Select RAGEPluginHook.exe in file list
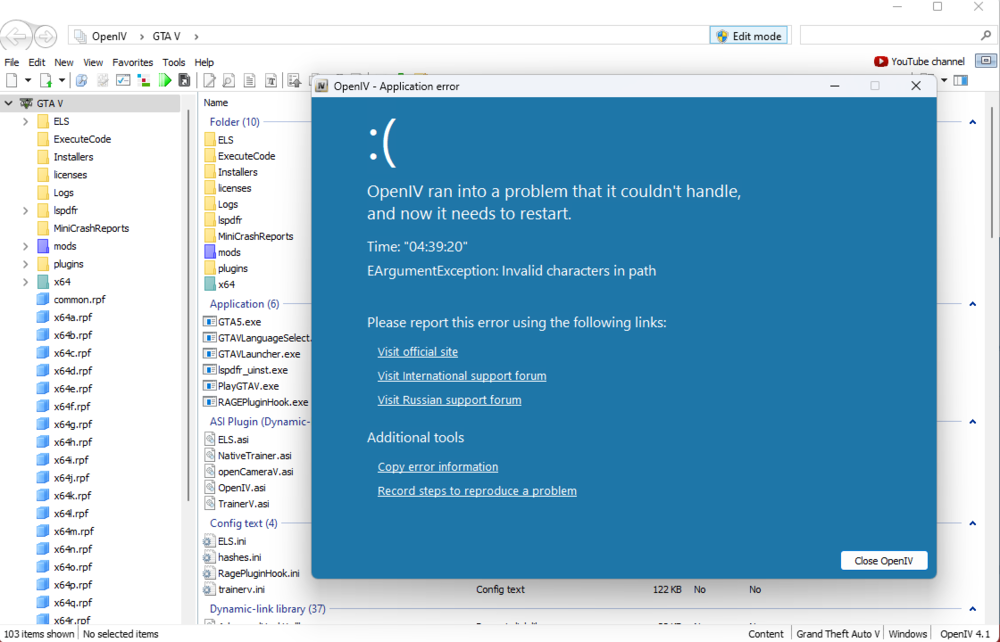Image resolution: width=1000 pixels, height=642 pixels. [x=255, y=402]
